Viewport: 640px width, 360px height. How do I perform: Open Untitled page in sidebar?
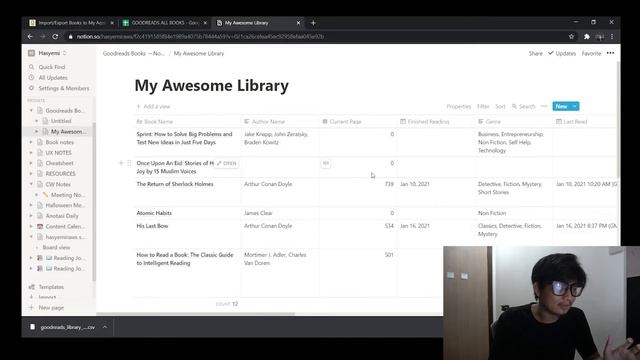(61, 121)
